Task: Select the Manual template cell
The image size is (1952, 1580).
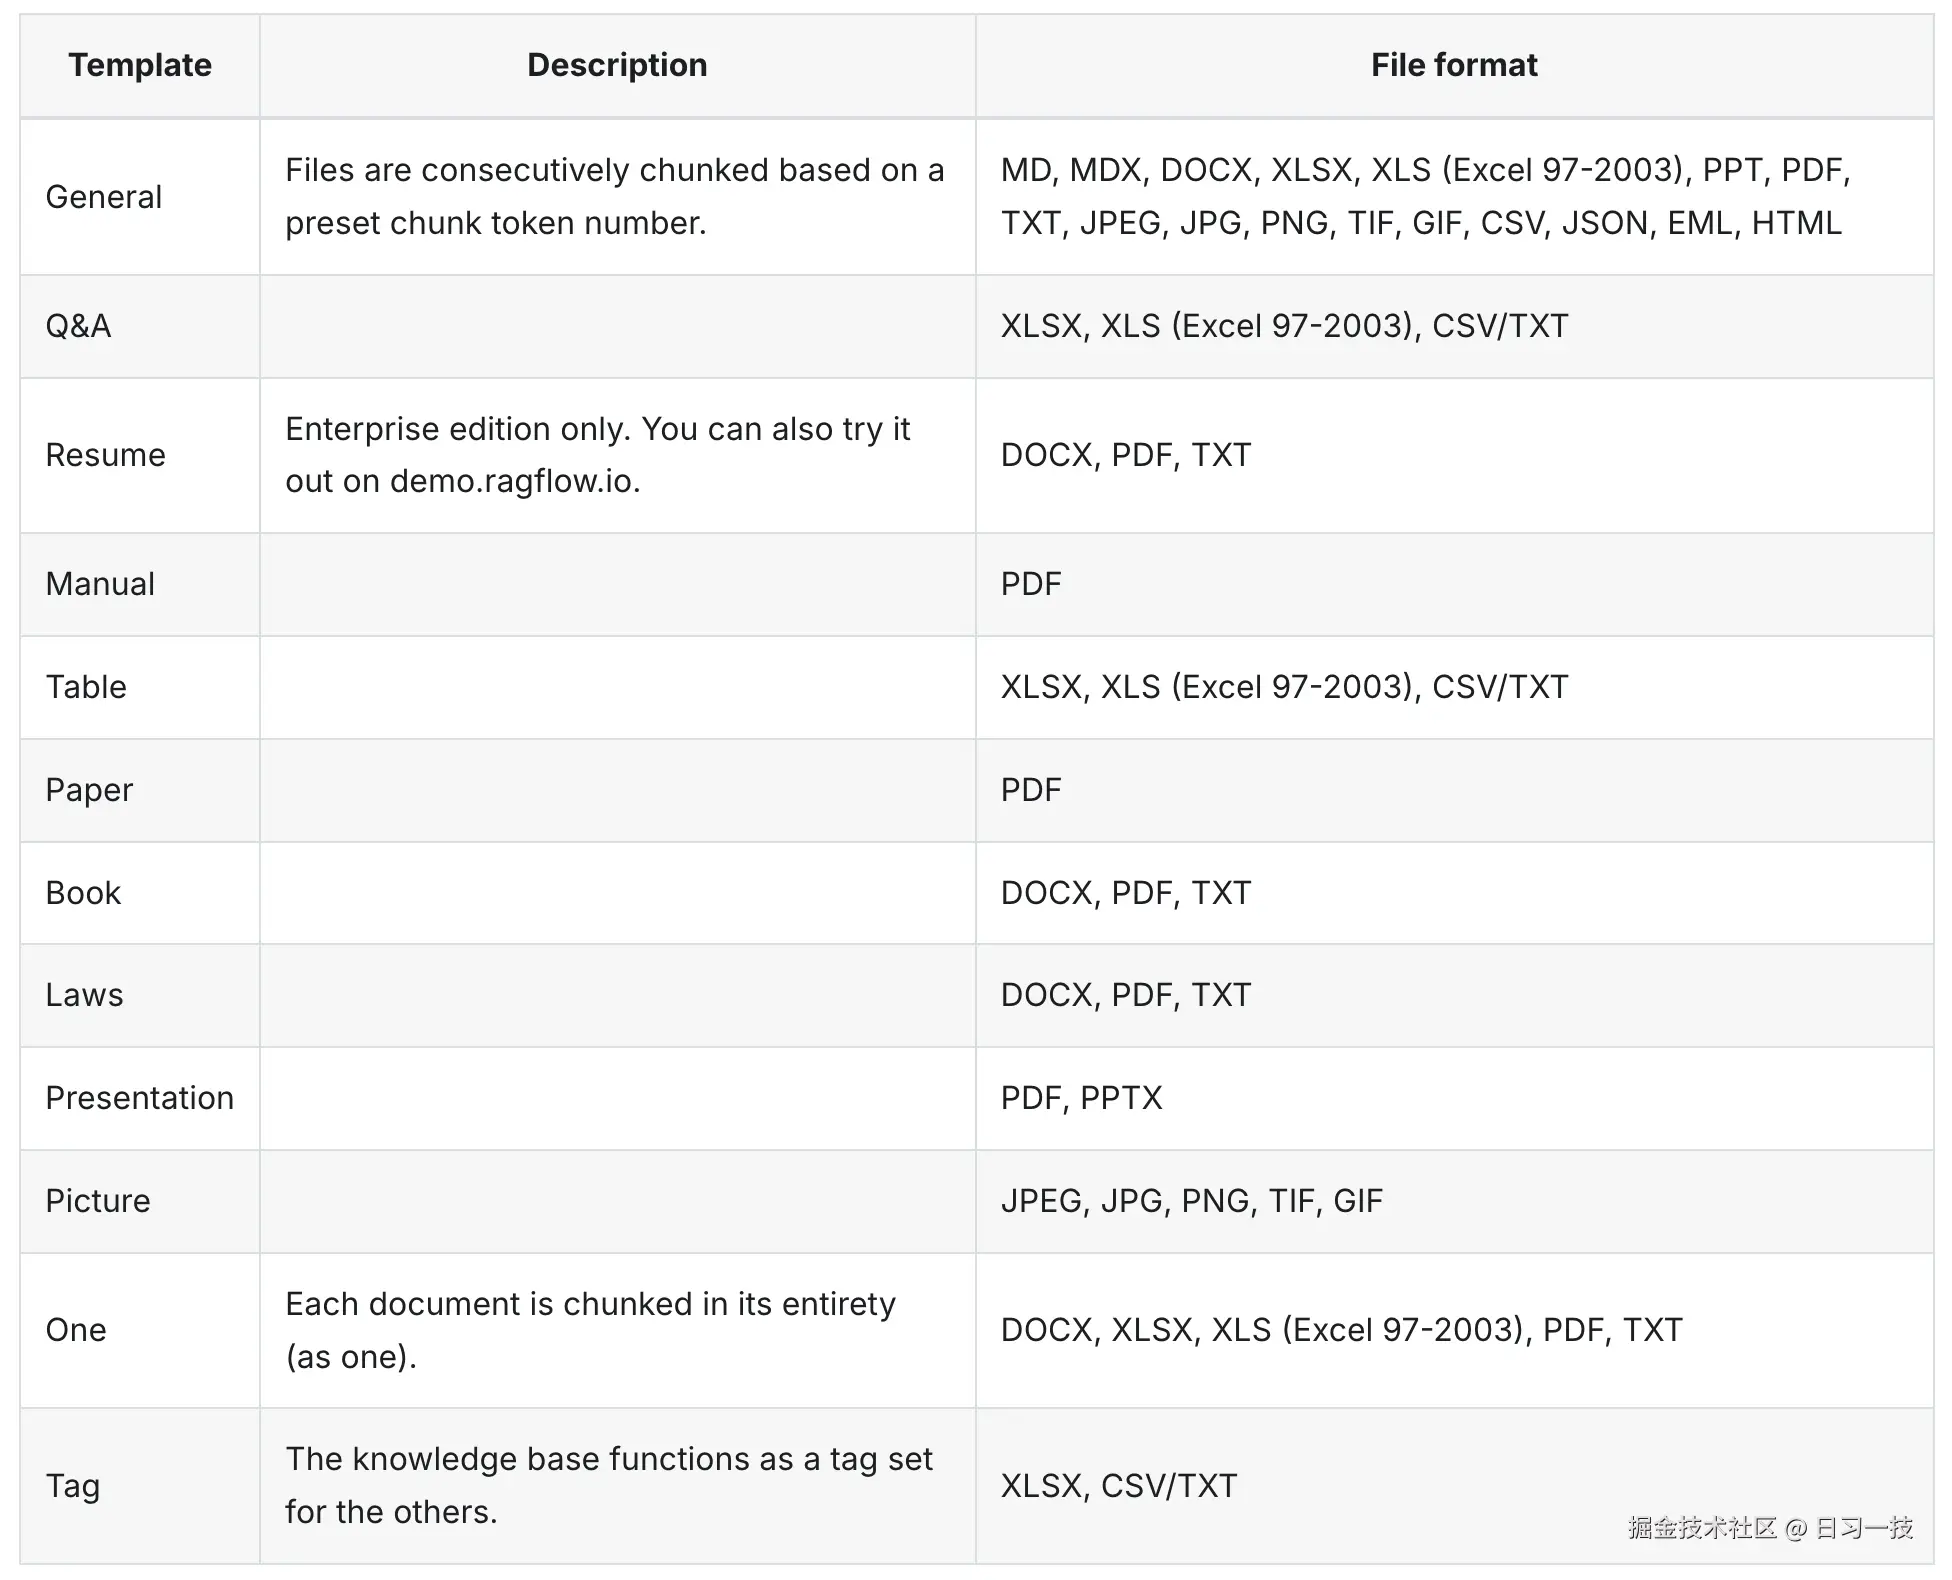Action: click(x=100, y=584)
